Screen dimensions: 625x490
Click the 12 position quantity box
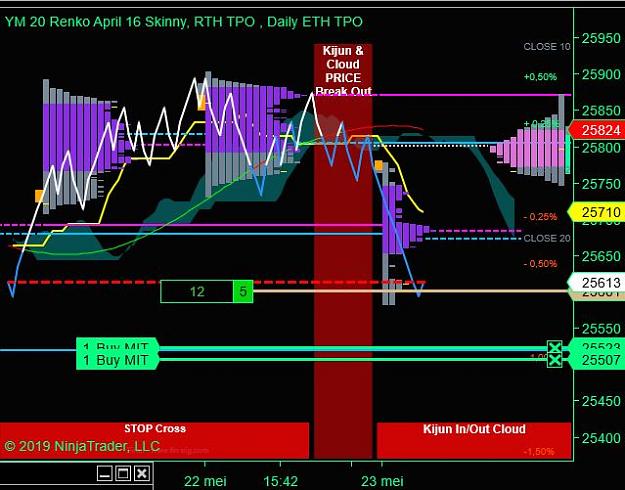[197, 291]
